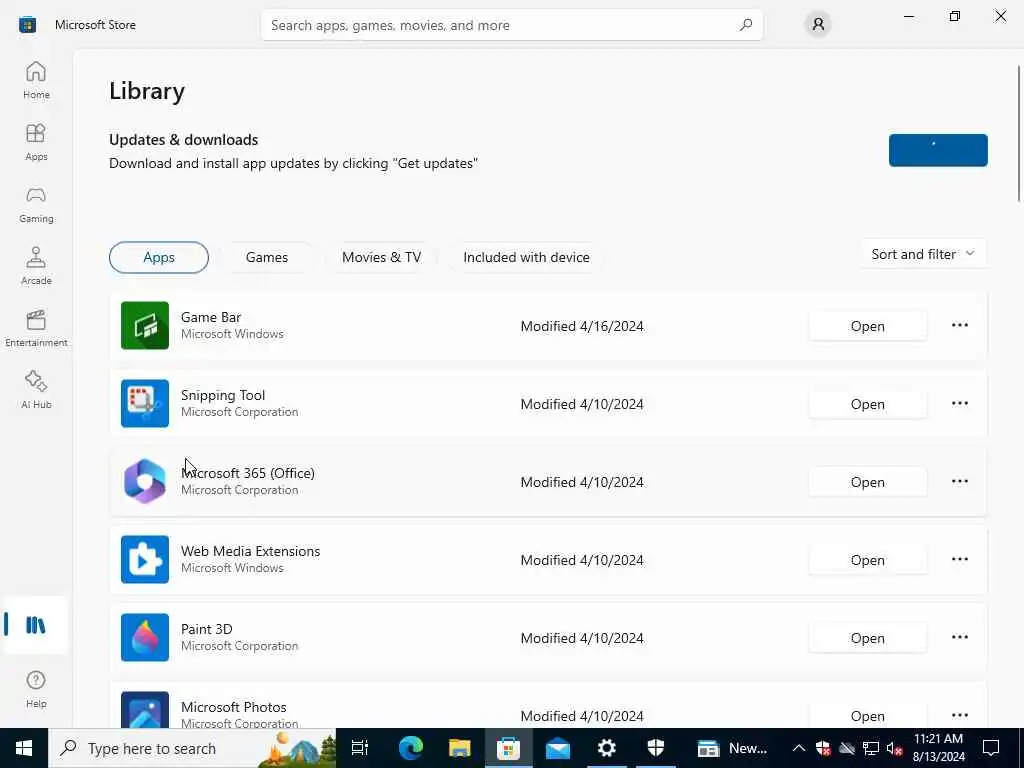Click the Game Bar title text

[x=211, y=317]
